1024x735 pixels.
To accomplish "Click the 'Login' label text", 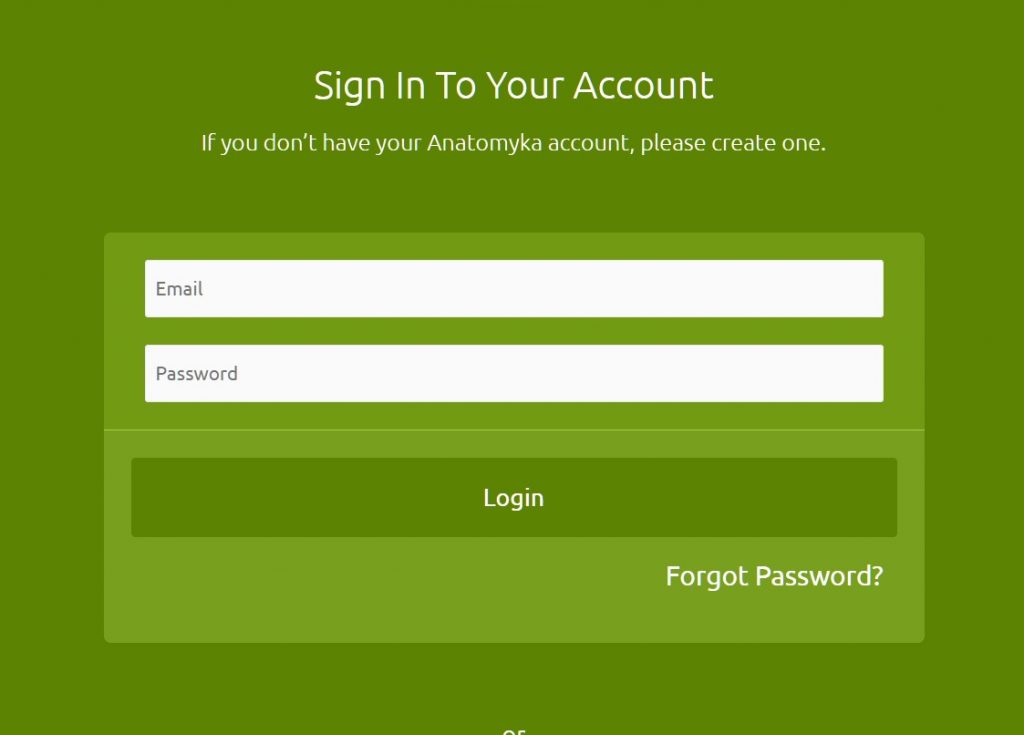I will coord(513,498).
